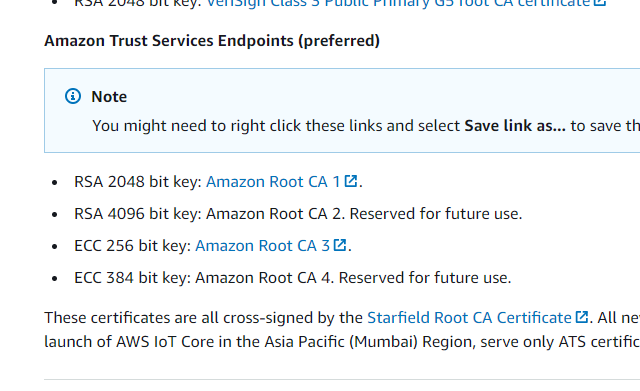Viewport: 640px width, 391px height.
Task: Click the info icon beside Note
Action: tap(73, 96)
